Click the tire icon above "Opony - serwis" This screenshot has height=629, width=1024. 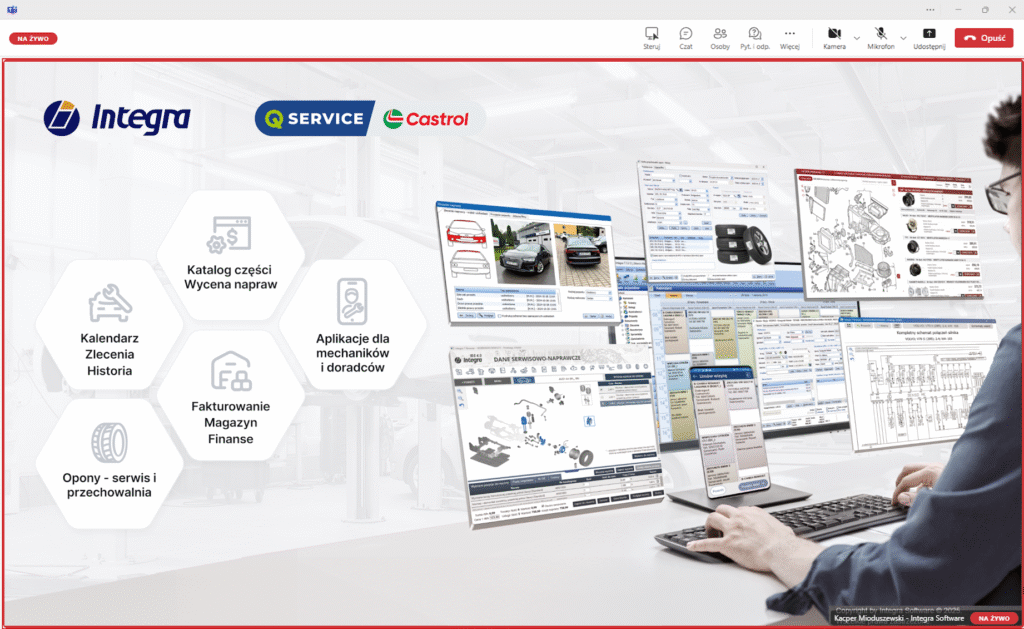[109, 442]
